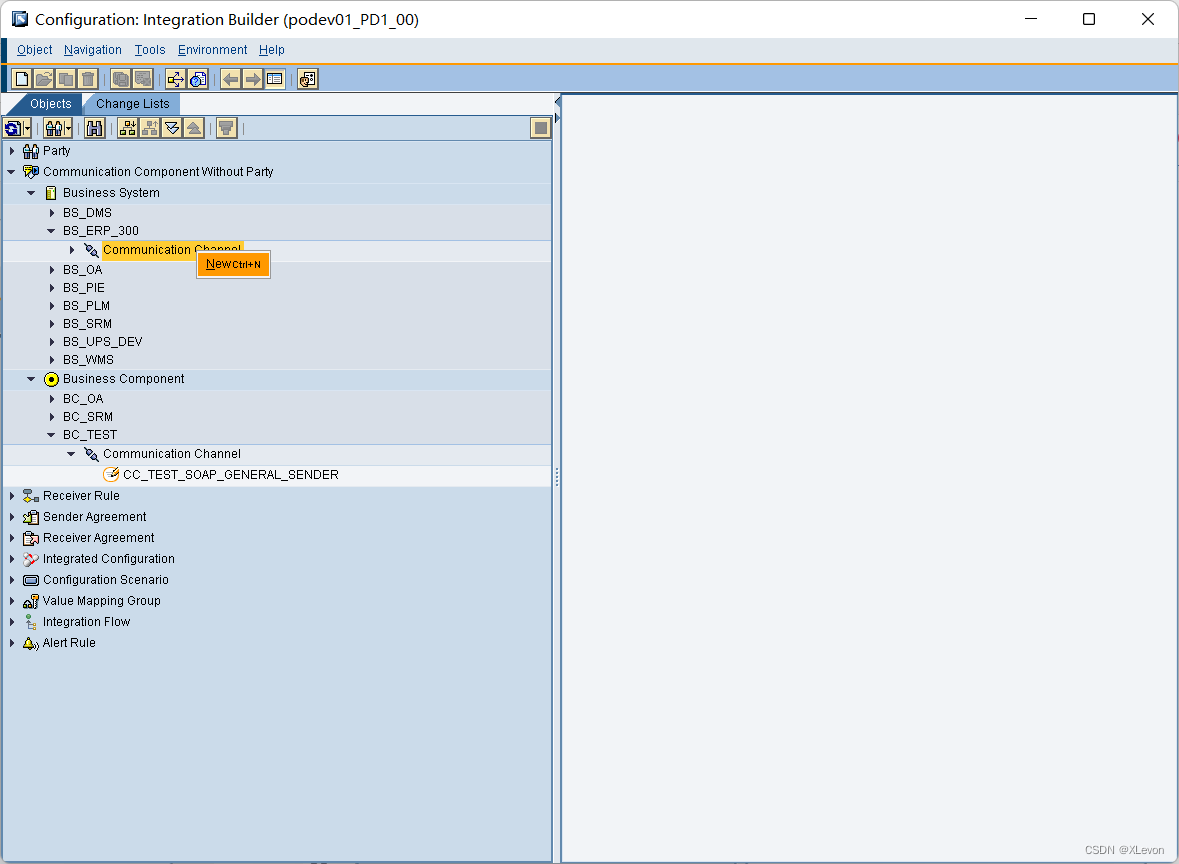
Task: Collapse the BC_TEST node
Action: pos(52,435)
